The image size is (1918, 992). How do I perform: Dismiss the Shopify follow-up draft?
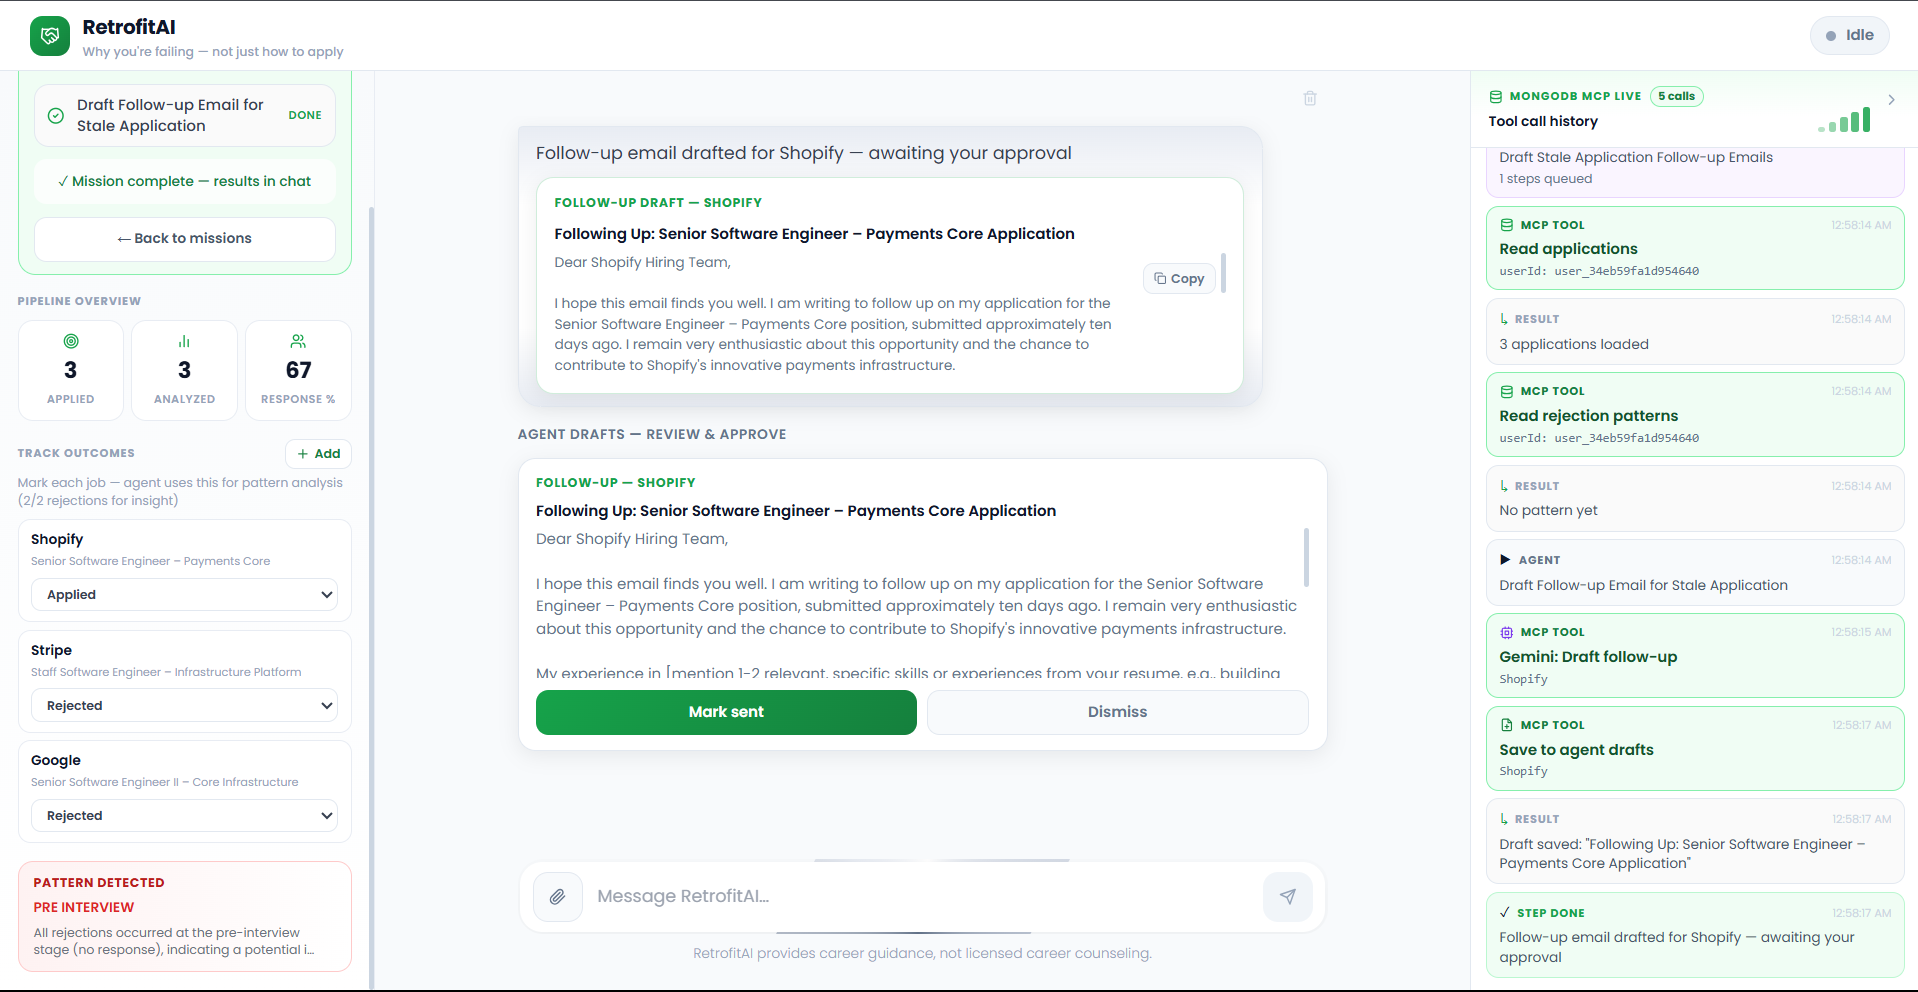pyautogui.click(x=1117, y=712)
